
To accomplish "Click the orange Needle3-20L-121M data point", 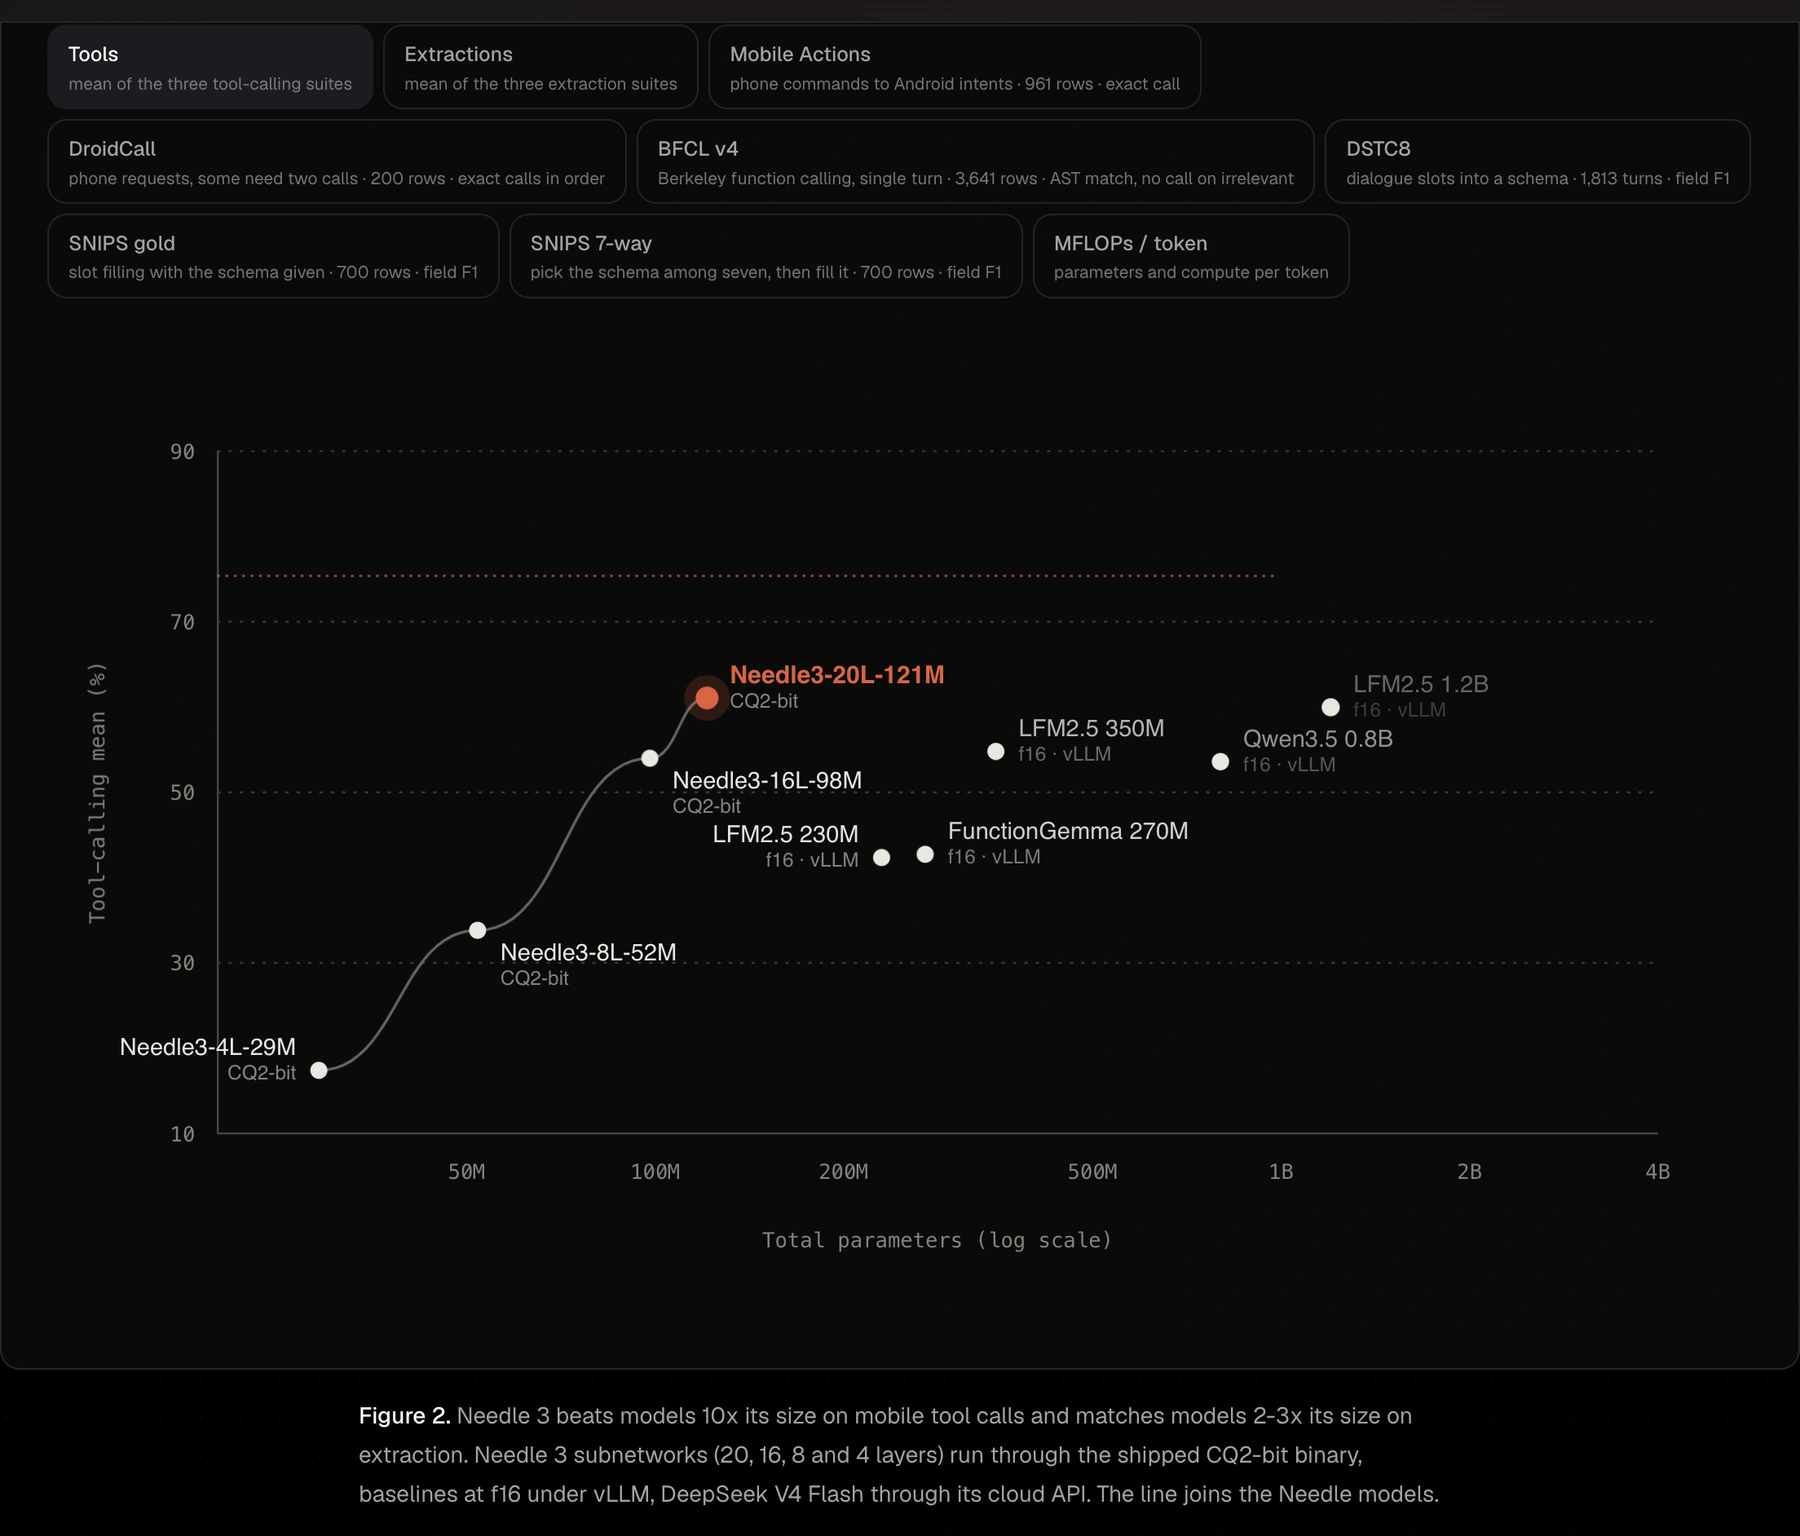I will [707, 698].
